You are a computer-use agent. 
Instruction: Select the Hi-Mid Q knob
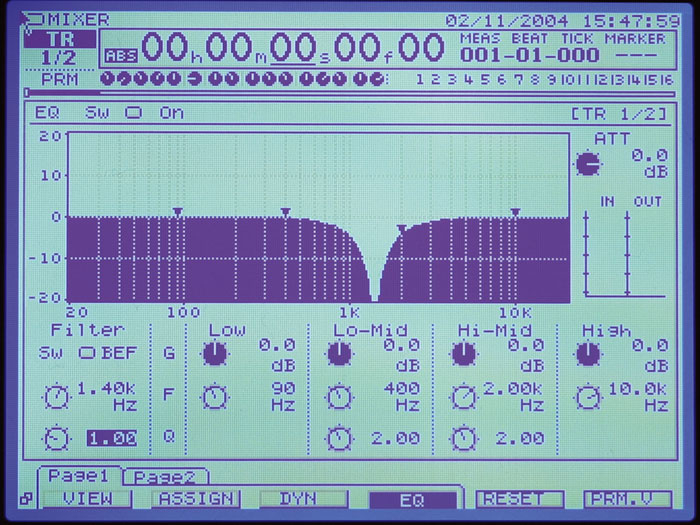click(463, 438)
